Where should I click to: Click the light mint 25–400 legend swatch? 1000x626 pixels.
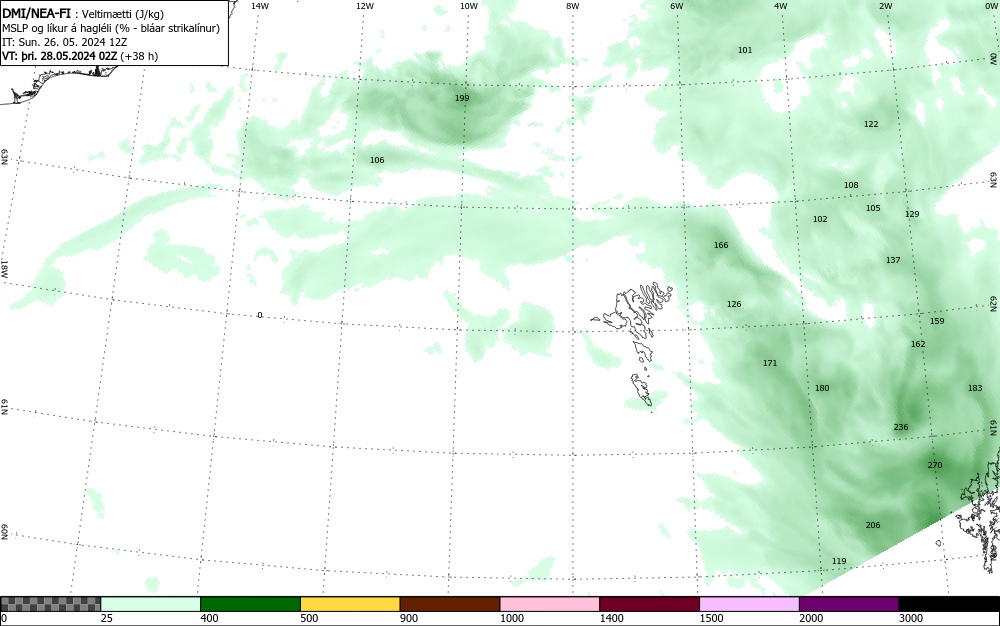tap(151, 604)
